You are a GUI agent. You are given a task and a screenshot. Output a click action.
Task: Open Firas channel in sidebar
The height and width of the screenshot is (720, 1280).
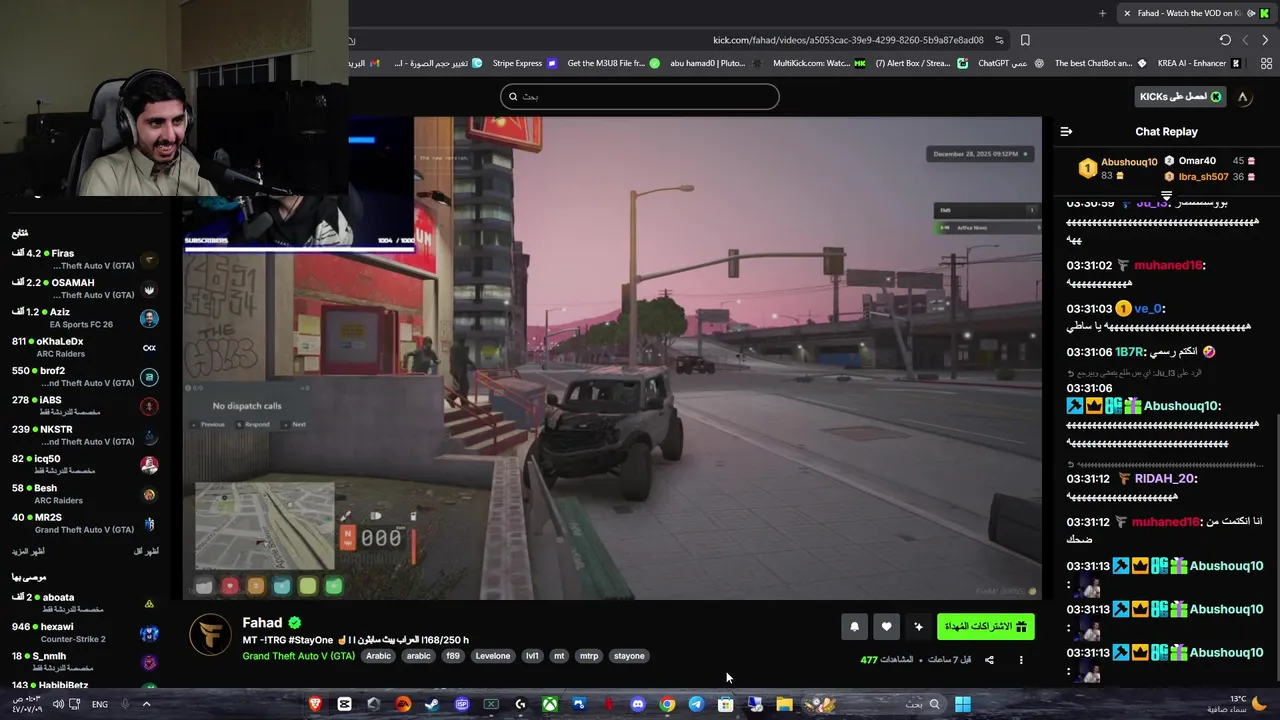pyautogui.click(x=85, y=260)
